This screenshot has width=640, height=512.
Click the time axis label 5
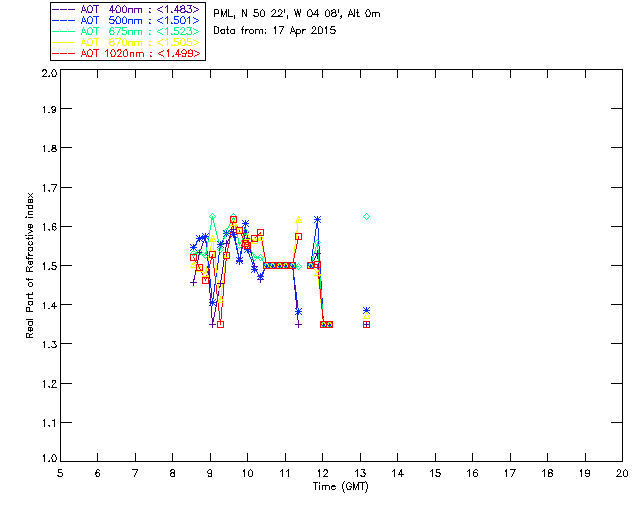point(60,473)
